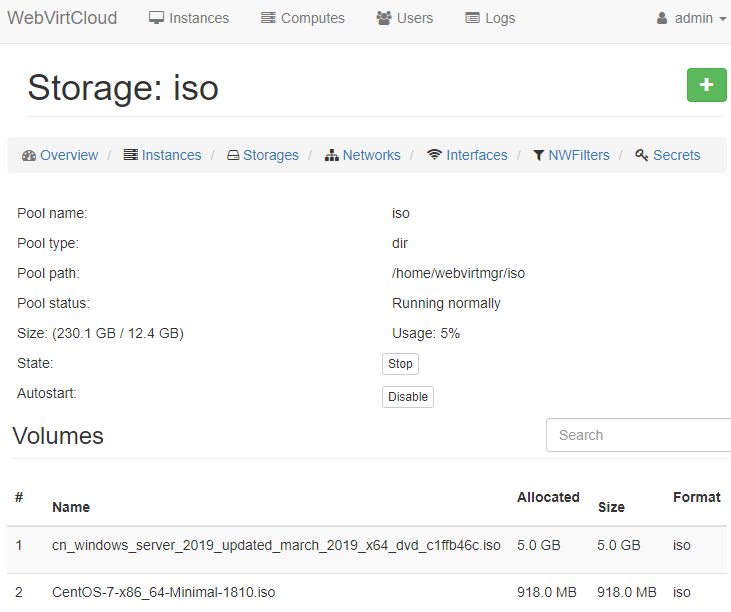The height and width of the screenshot is (612, 731).
Task: Click the Interfaces wifi icon
Action: [434, 155]
